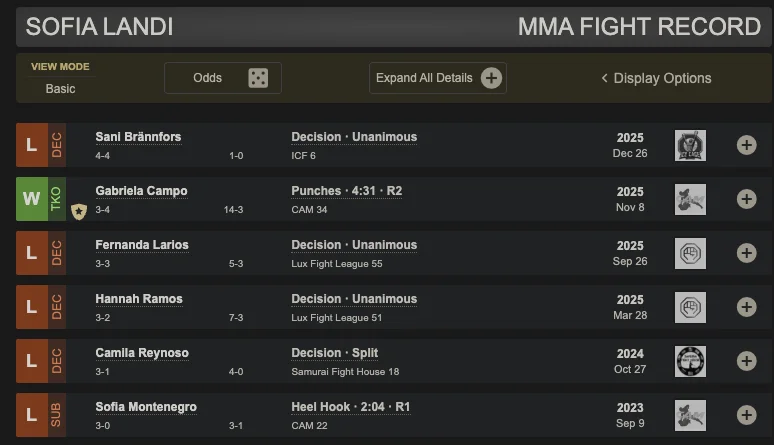Click the green W result box

pyautogui.click(x=31, y=199)
